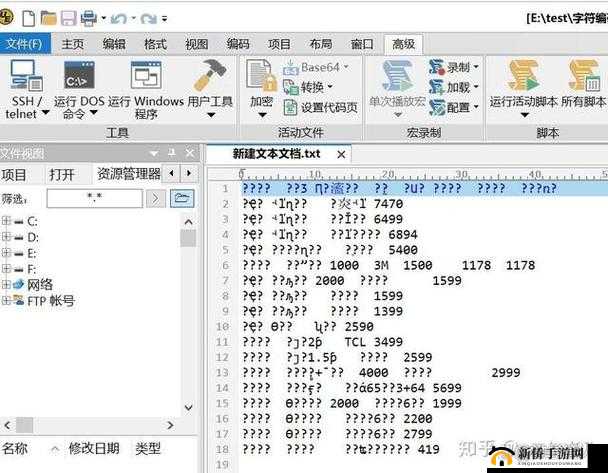
Task: Click the Print icon in quick access toolbar
Action: click(x=89, y=18)
